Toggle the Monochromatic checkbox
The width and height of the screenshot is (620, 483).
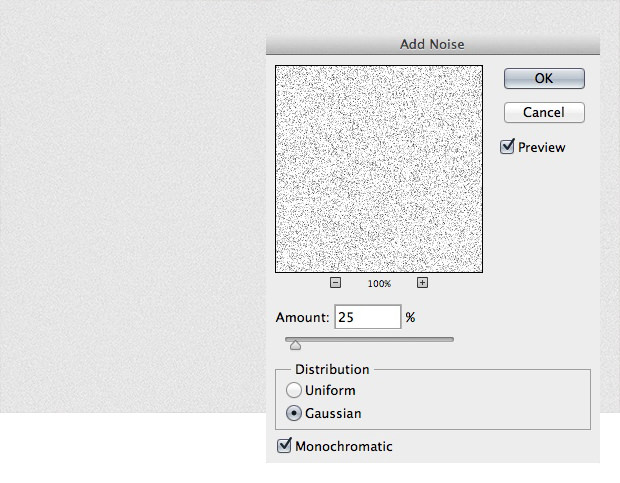click(284, 446)
